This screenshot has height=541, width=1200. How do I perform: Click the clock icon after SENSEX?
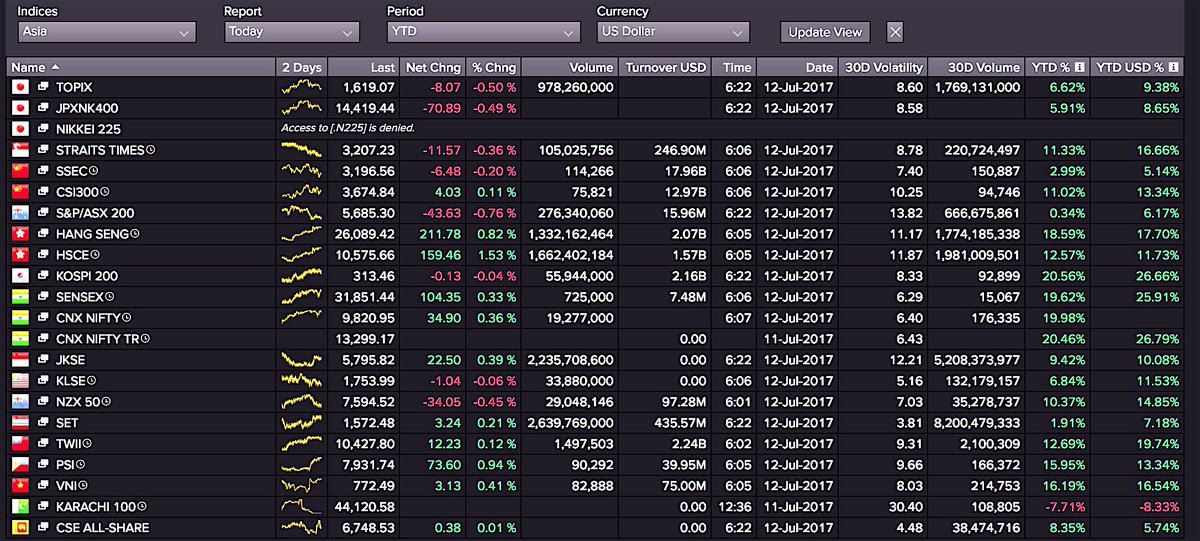pyautogui.click(x=110, y=296)
